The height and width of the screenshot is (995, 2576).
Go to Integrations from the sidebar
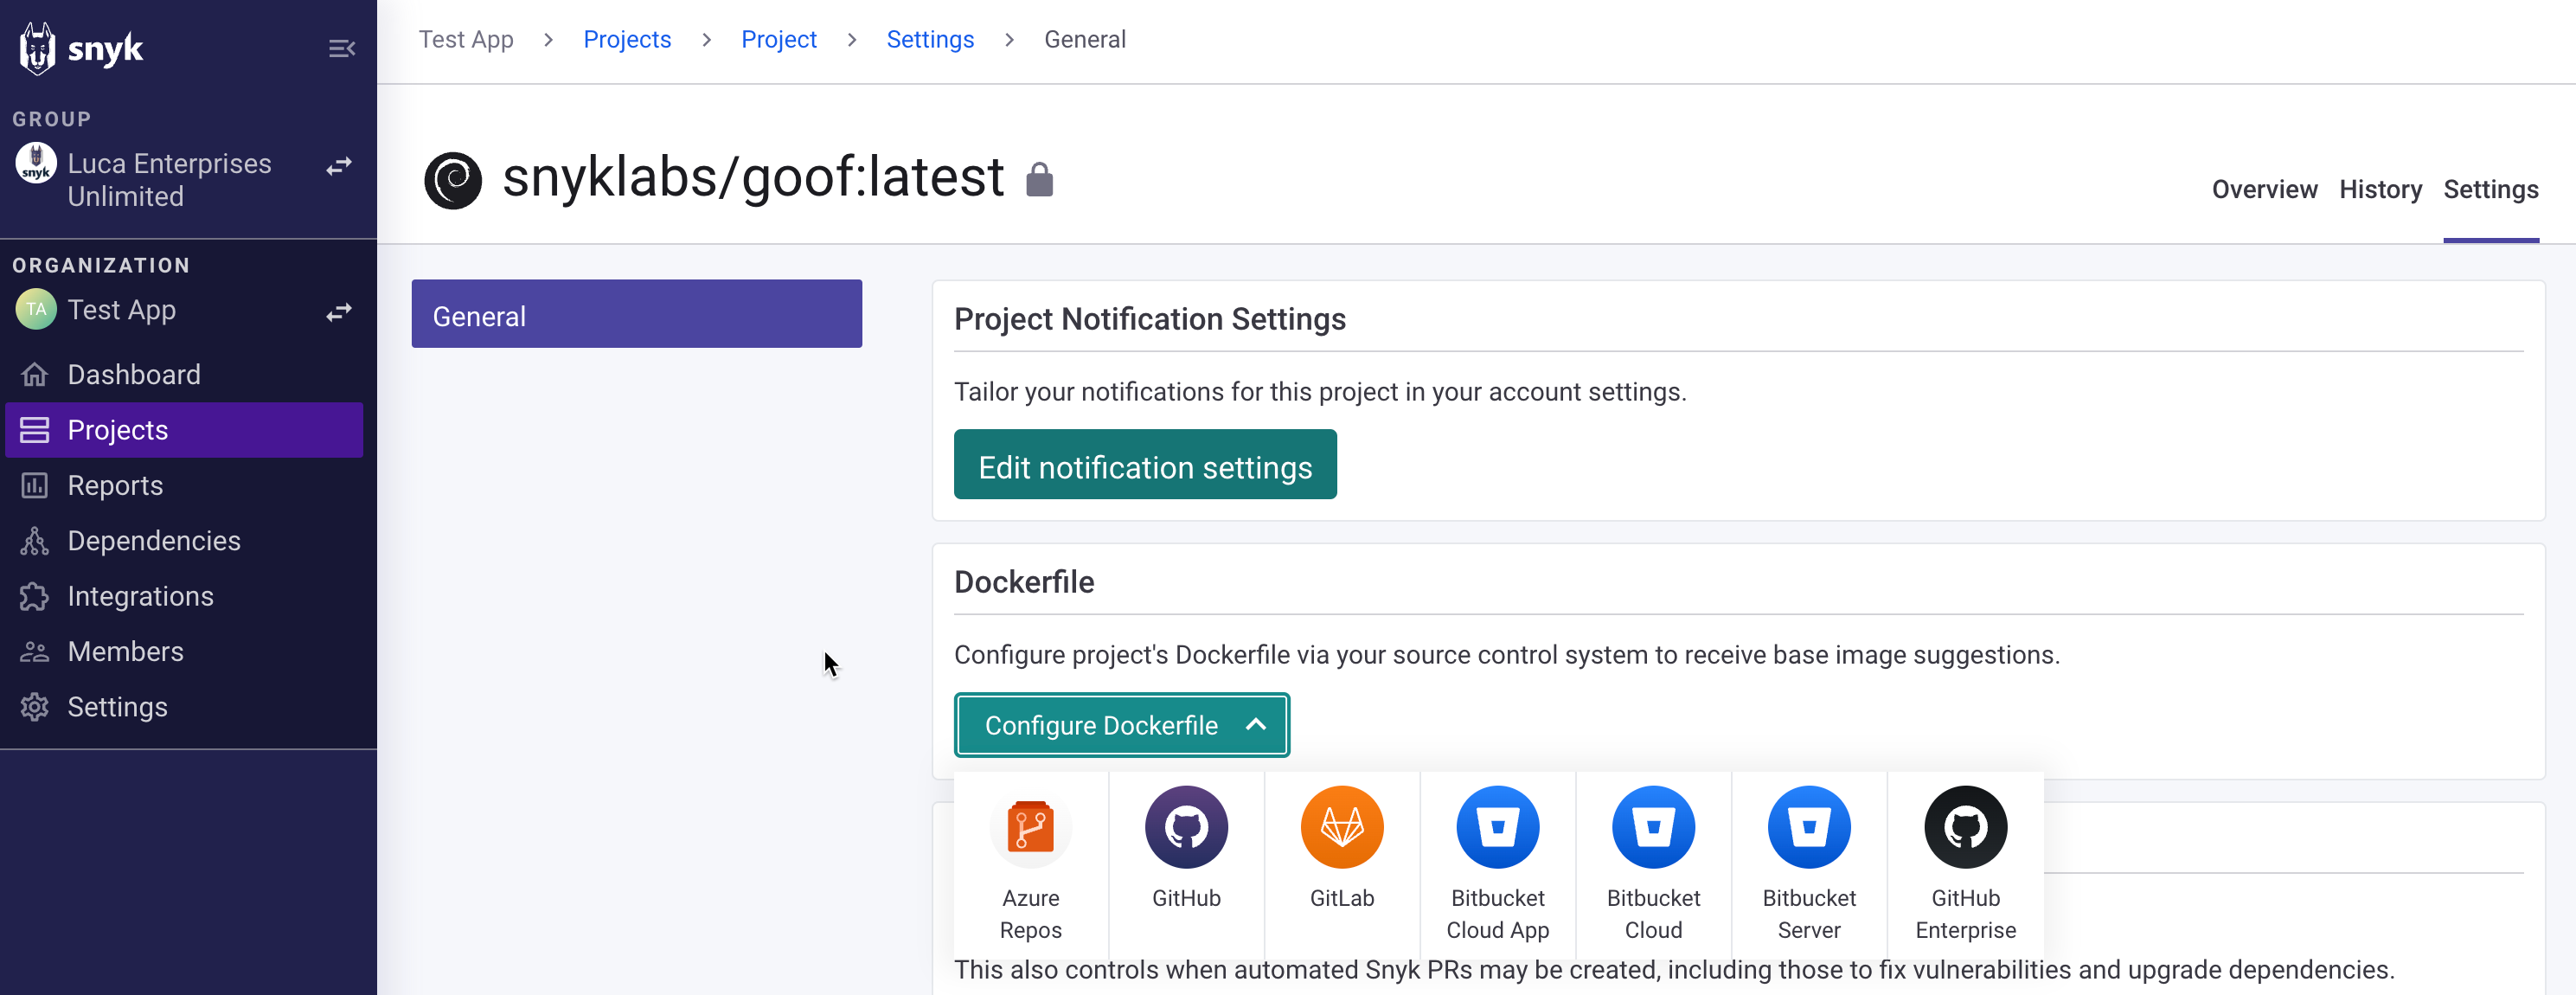(x=140, y=595)
